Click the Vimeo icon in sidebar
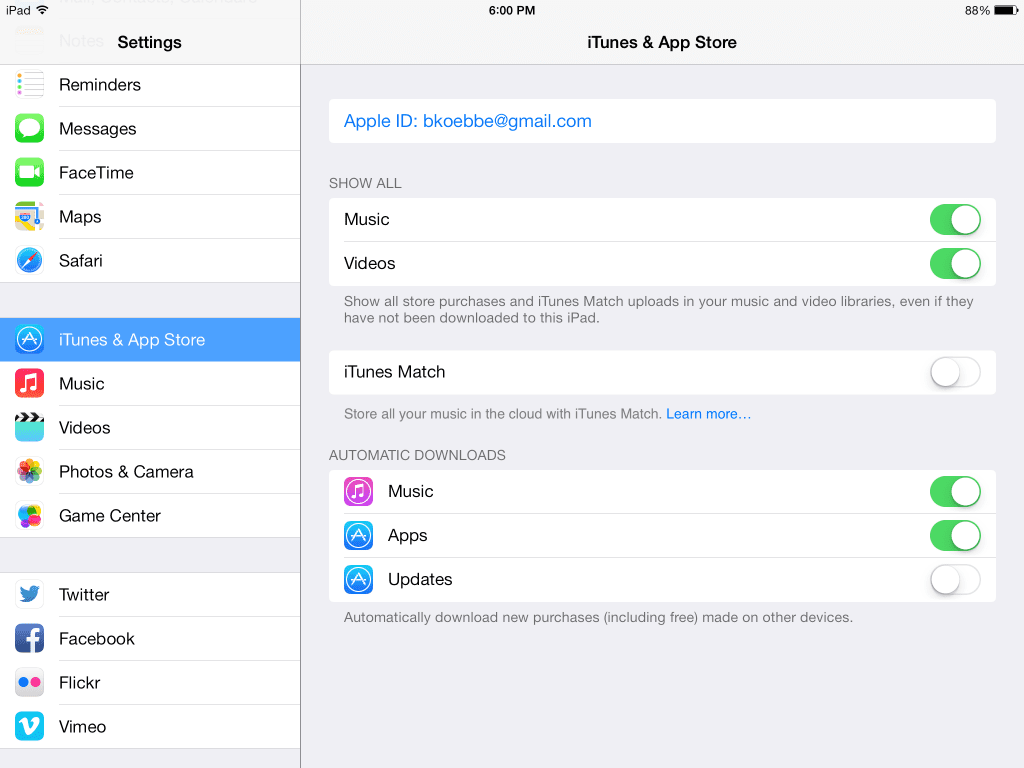The height and width of the screenshot is (768, 1024). point(29,726)
